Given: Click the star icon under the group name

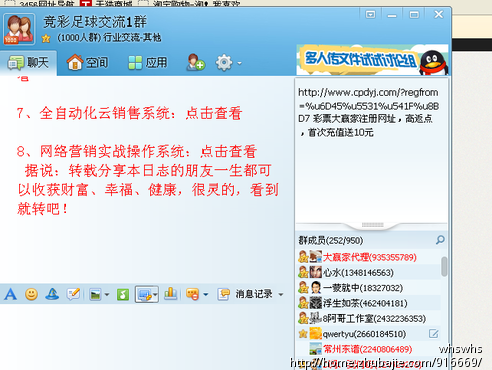Looking at the screenshot, I should pyautogui.click(x=46, y=39).
